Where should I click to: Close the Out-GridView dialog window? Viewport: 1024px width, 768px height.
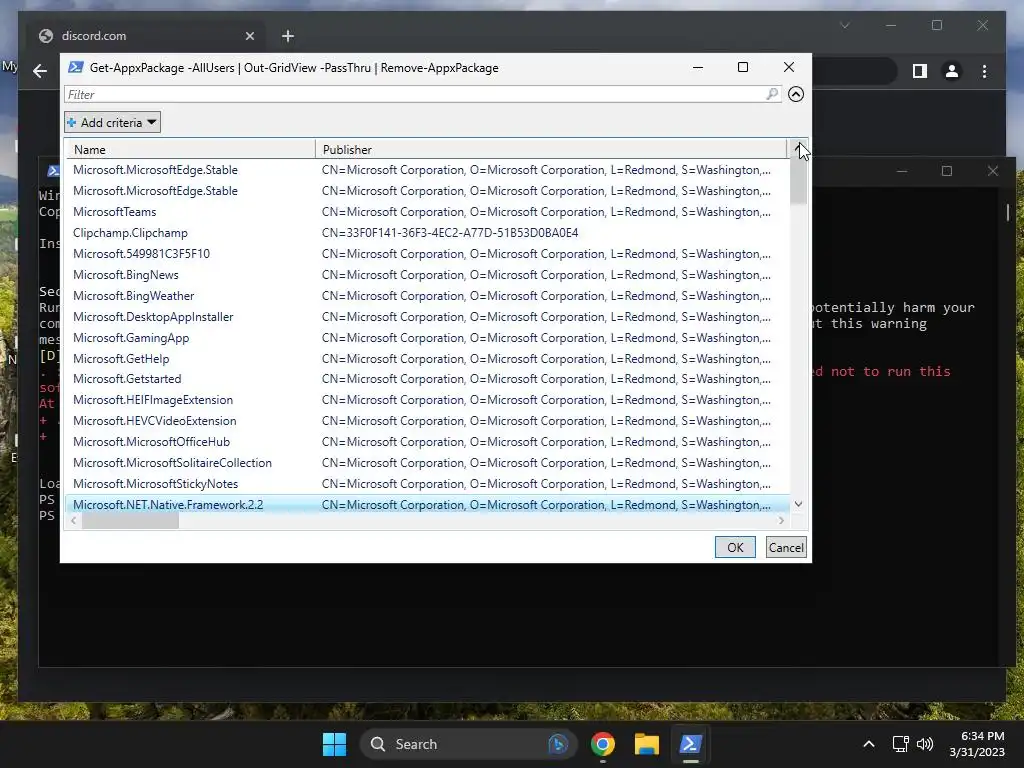pos(789,67)
